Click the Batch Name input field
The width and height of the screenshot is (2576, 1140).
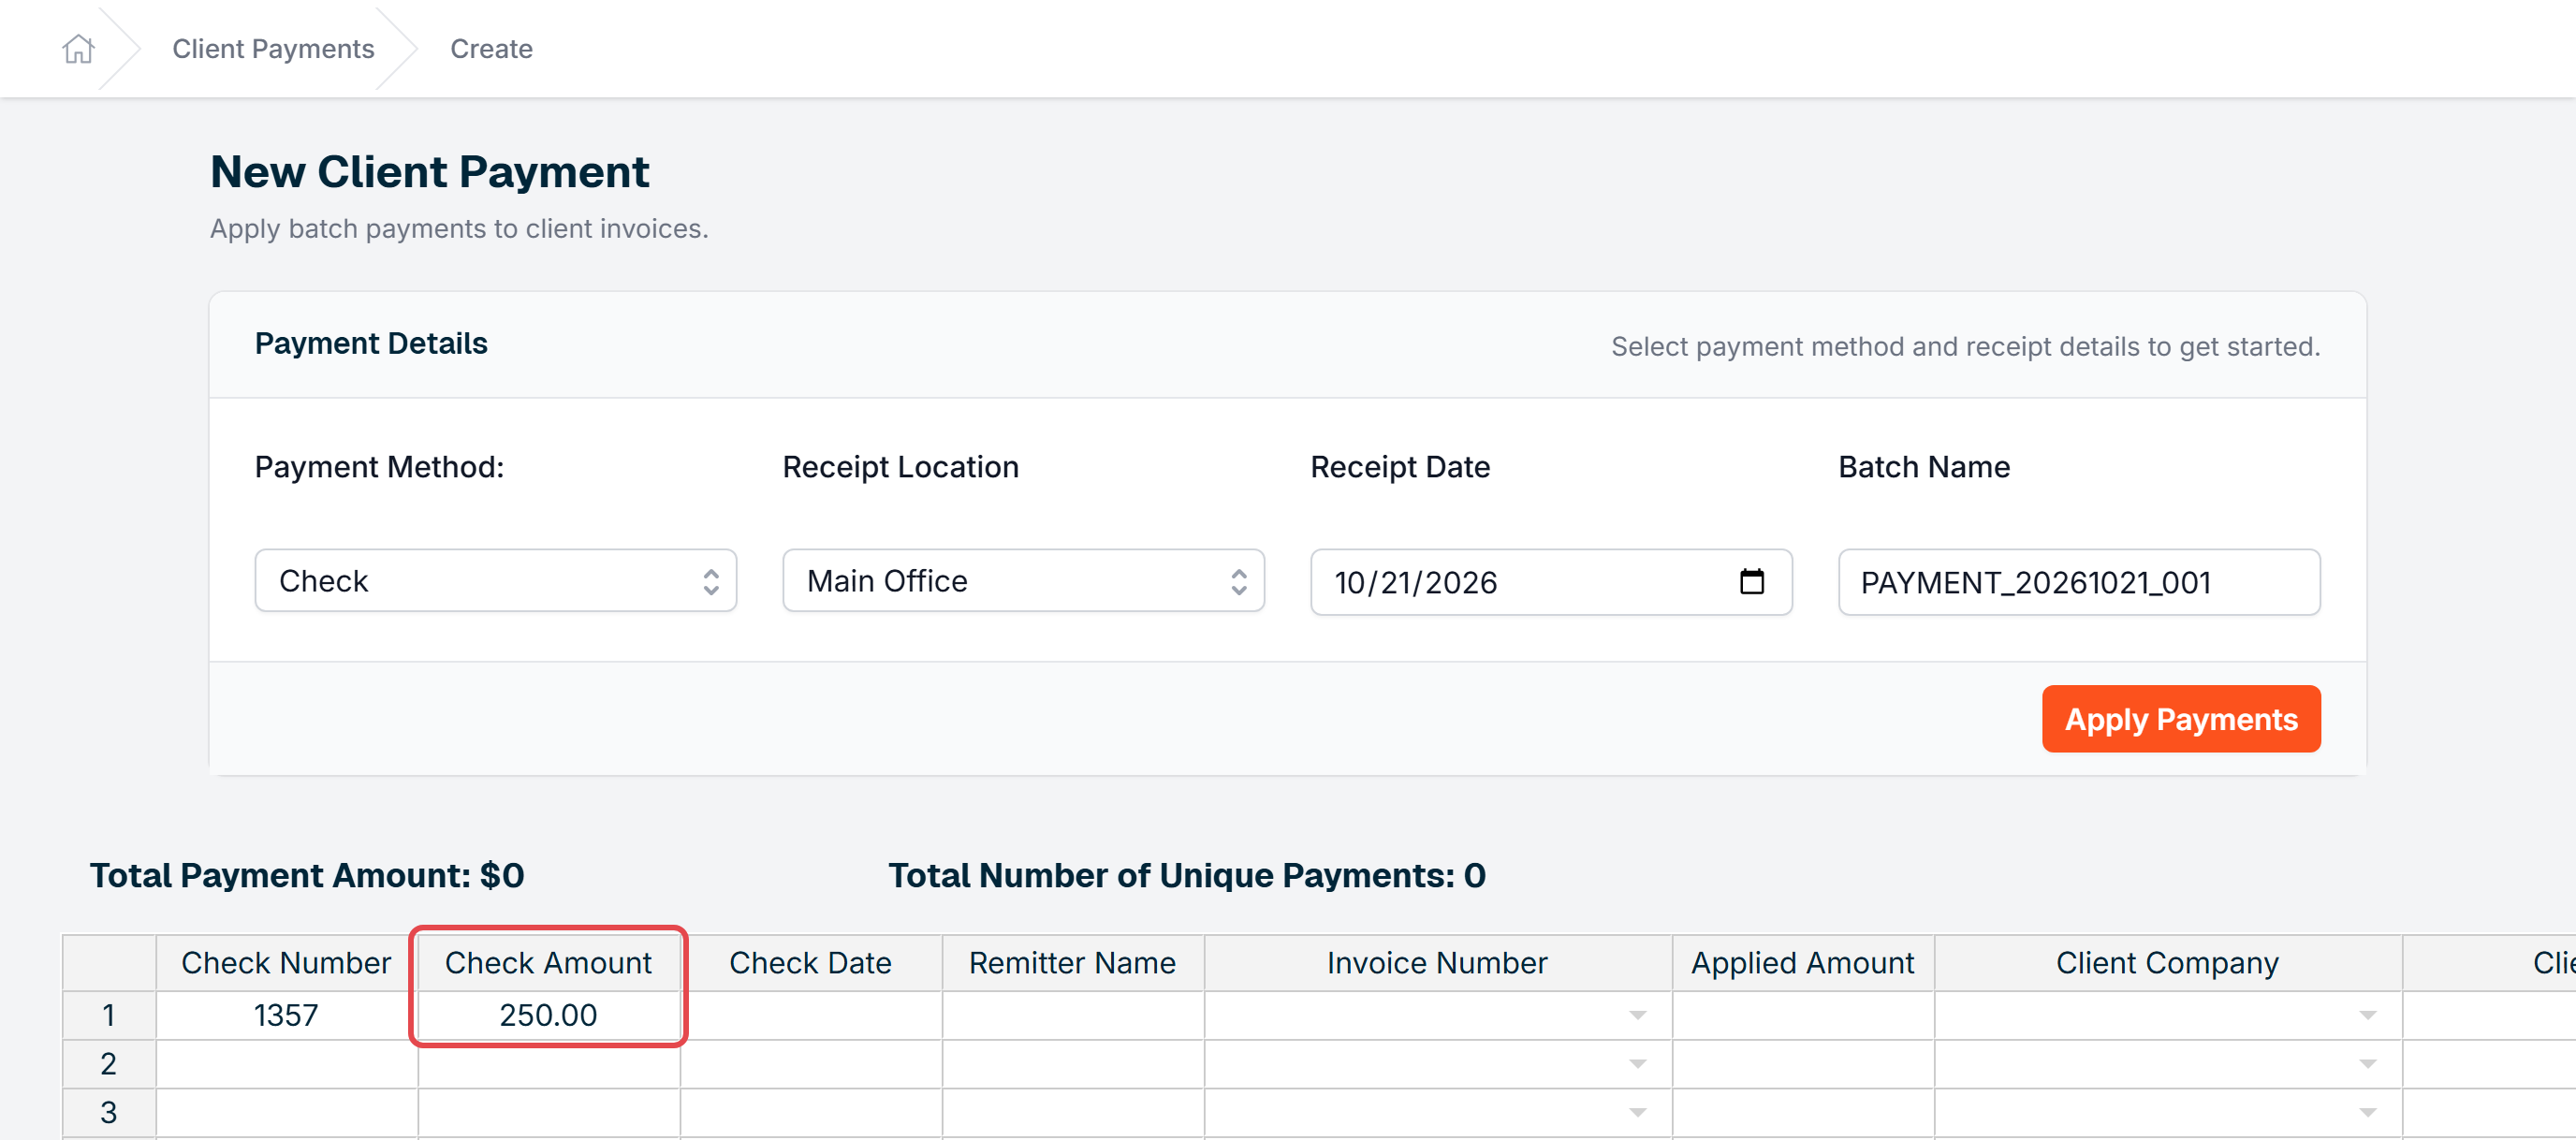[x=2079, y=582]
